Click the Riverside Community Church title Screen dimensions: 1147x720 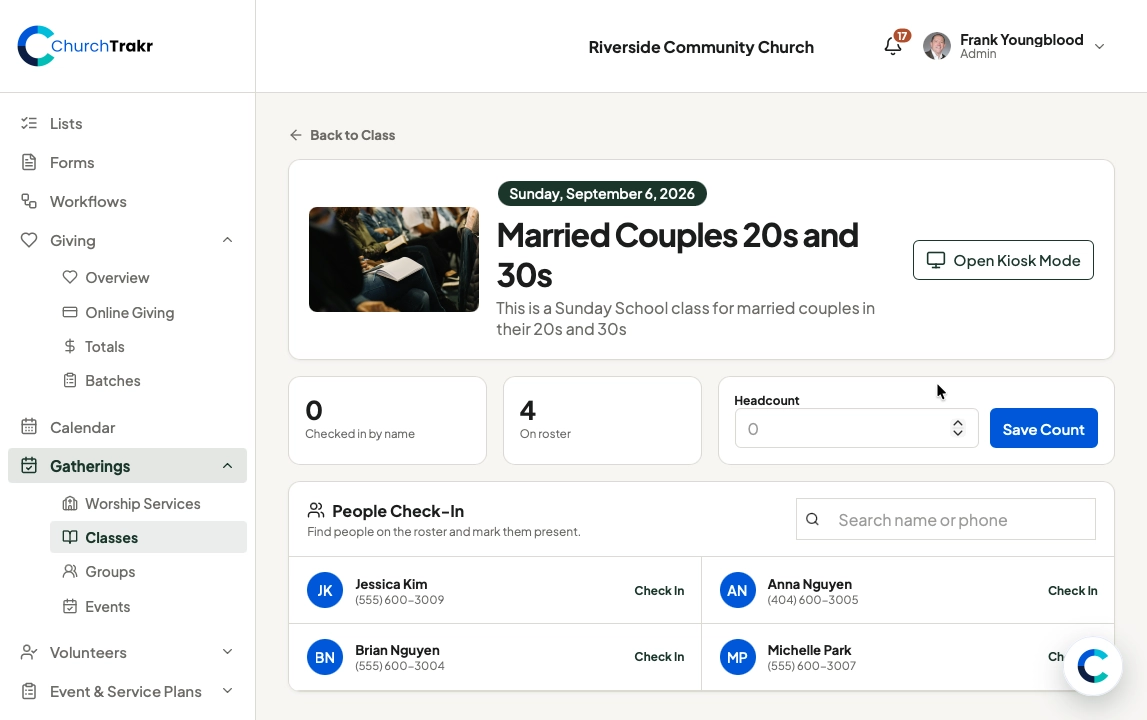coord(701,47)
